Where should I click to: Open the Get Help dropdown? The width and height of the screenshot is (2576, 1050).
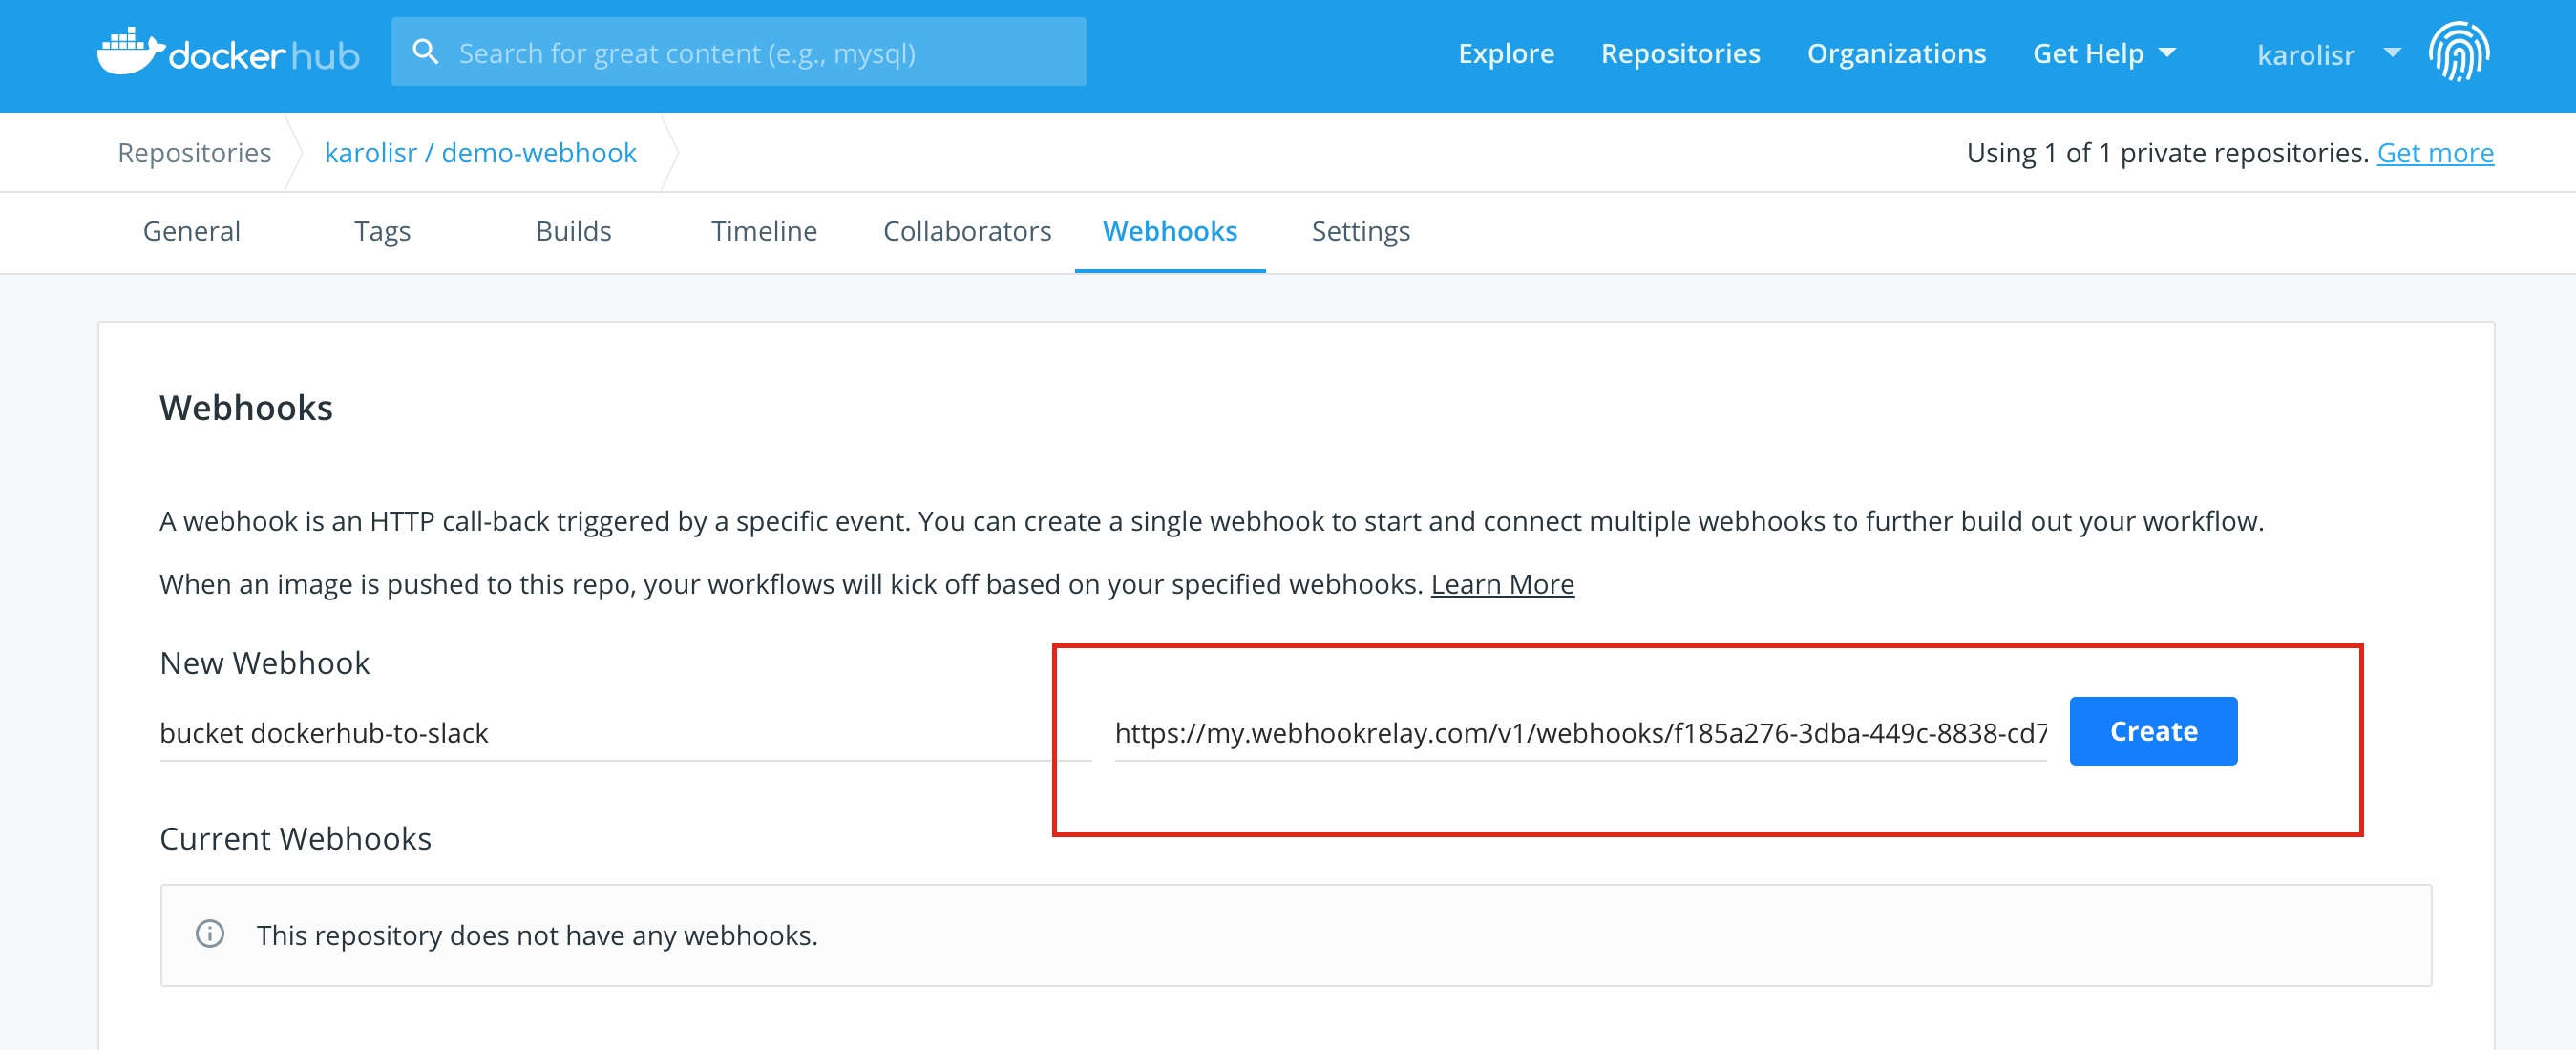(2104, 53)
